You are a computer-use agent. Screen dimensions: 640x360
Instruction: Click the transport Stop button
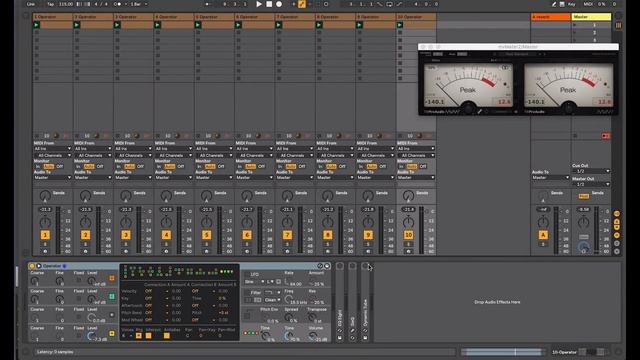(269, 4)
